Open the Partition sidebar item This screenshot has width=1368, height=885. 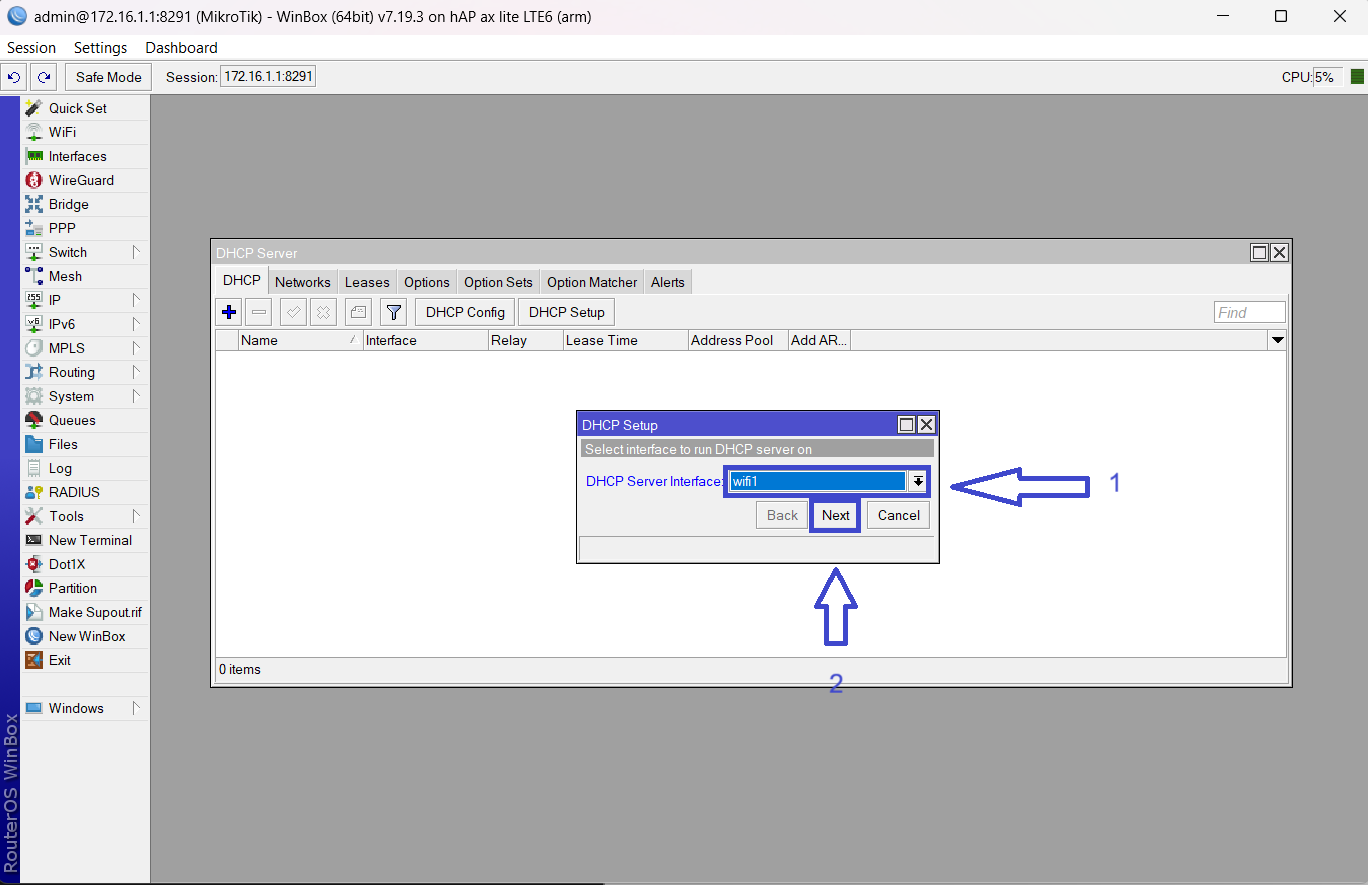(85, 588)
